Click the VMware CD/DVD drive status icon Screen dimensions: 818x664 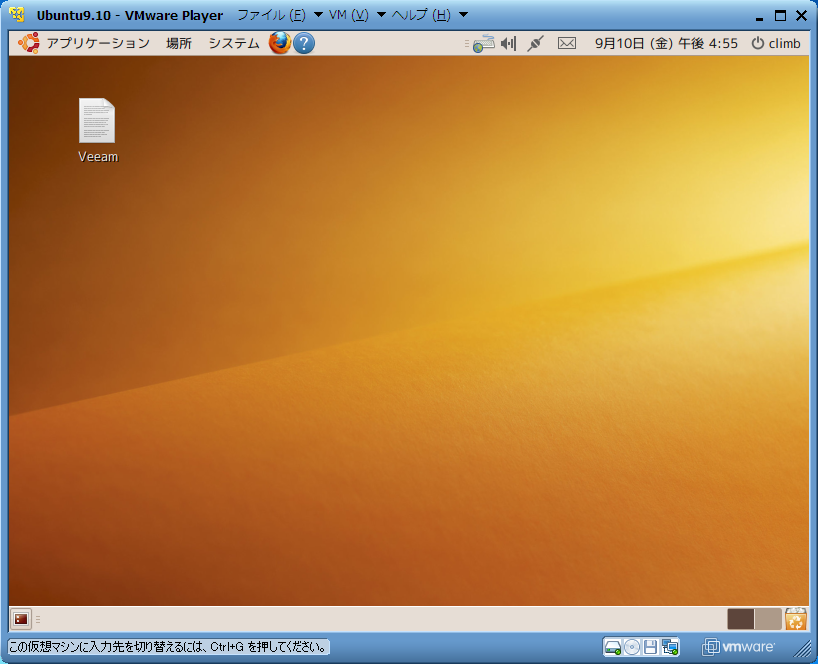point(632,647)
